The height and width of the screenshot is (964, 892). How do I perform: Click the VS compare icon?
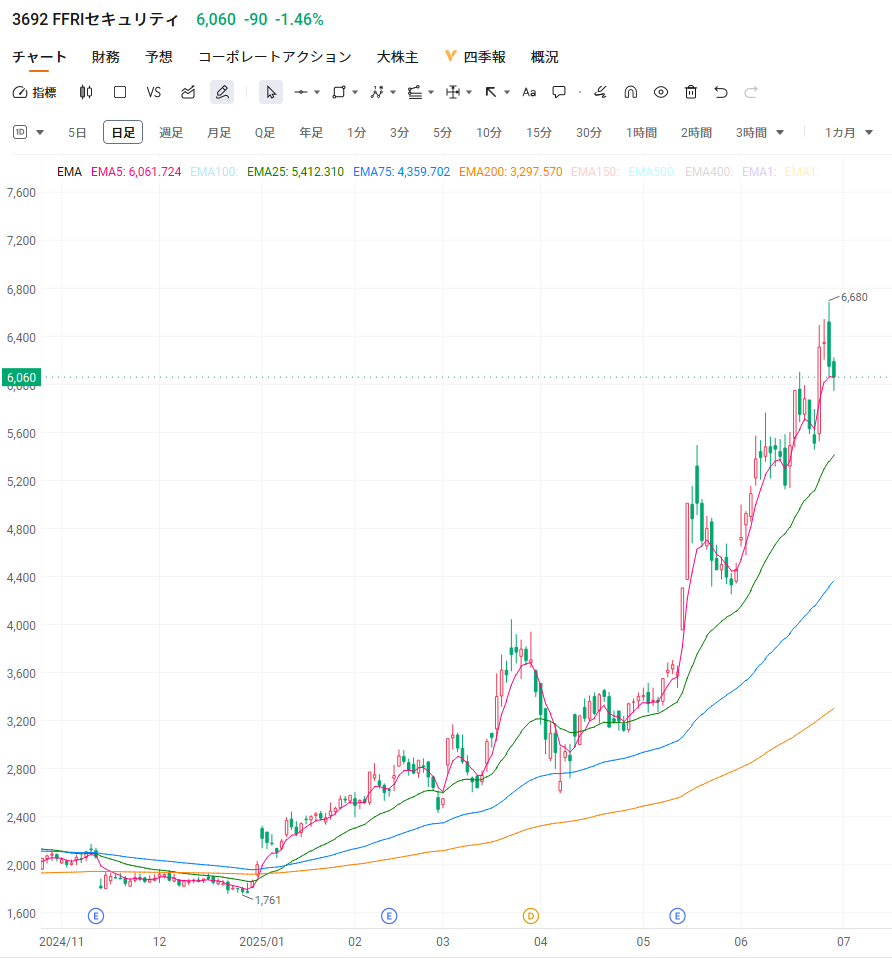tap(153, 92)
